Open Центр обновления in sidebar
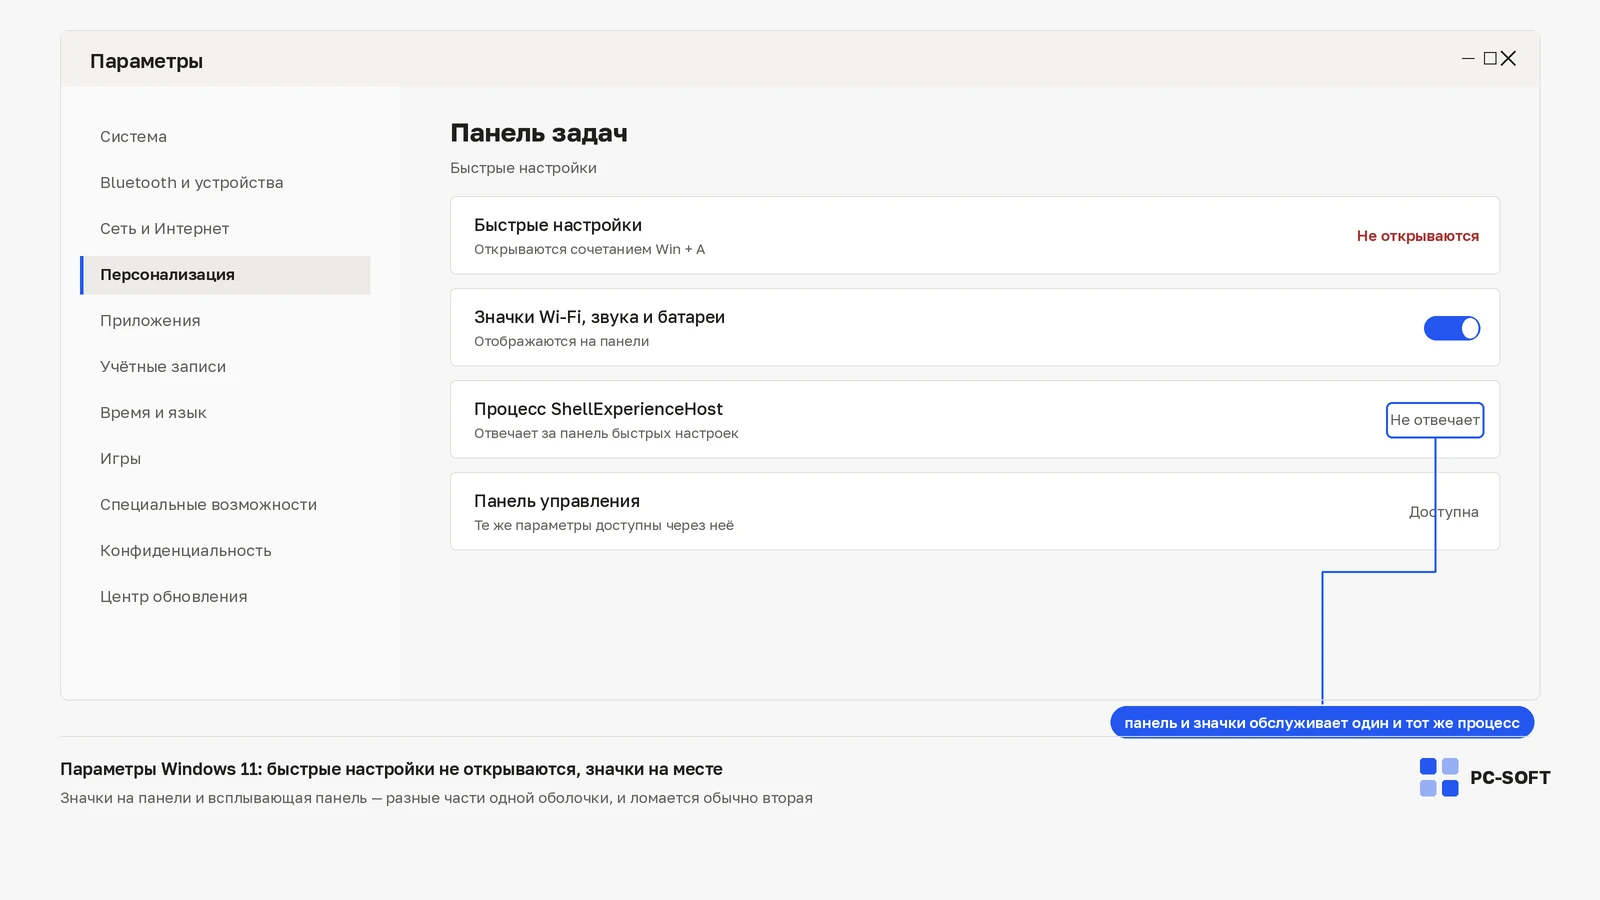 click(173, 597)
